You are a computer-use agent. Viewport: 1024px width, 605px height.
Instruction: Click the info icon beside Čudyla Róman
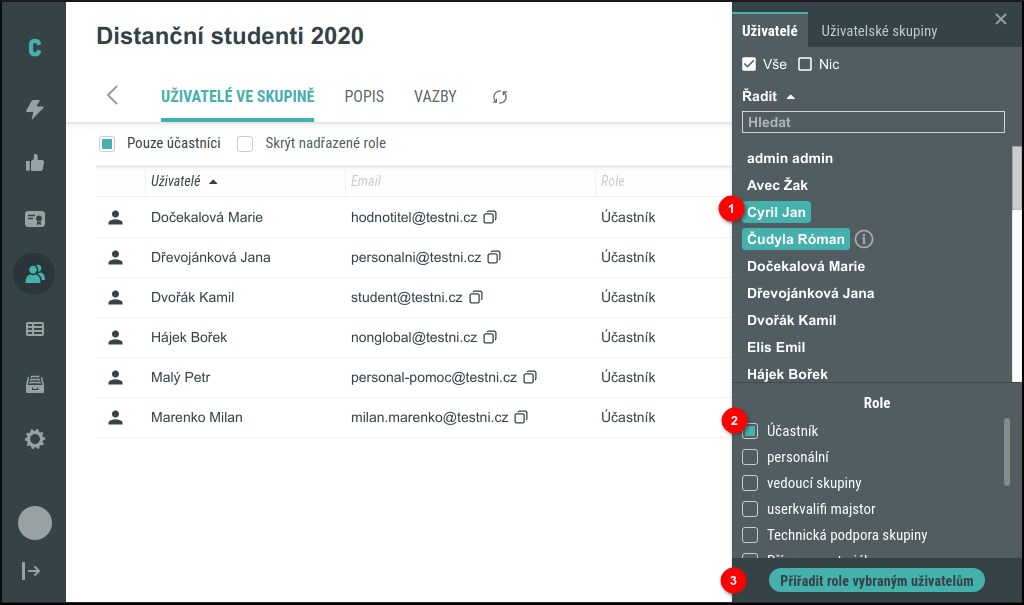pyautogui.click(x=864, y=239)
